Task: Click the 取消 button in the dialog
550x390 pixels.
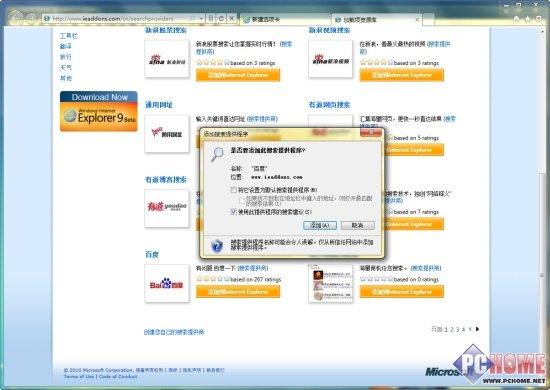Action: (x=357, y=225)
